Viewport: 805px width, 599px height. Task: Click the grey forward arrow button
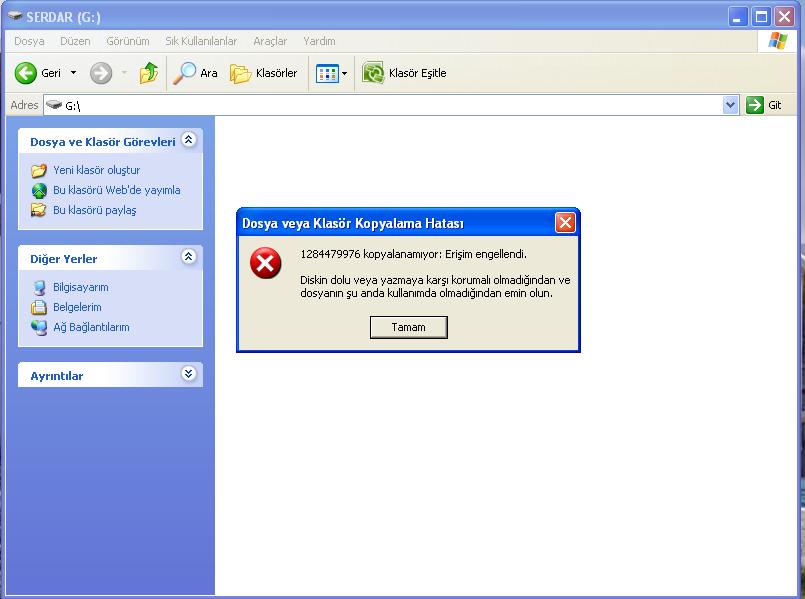pos(101,73)
